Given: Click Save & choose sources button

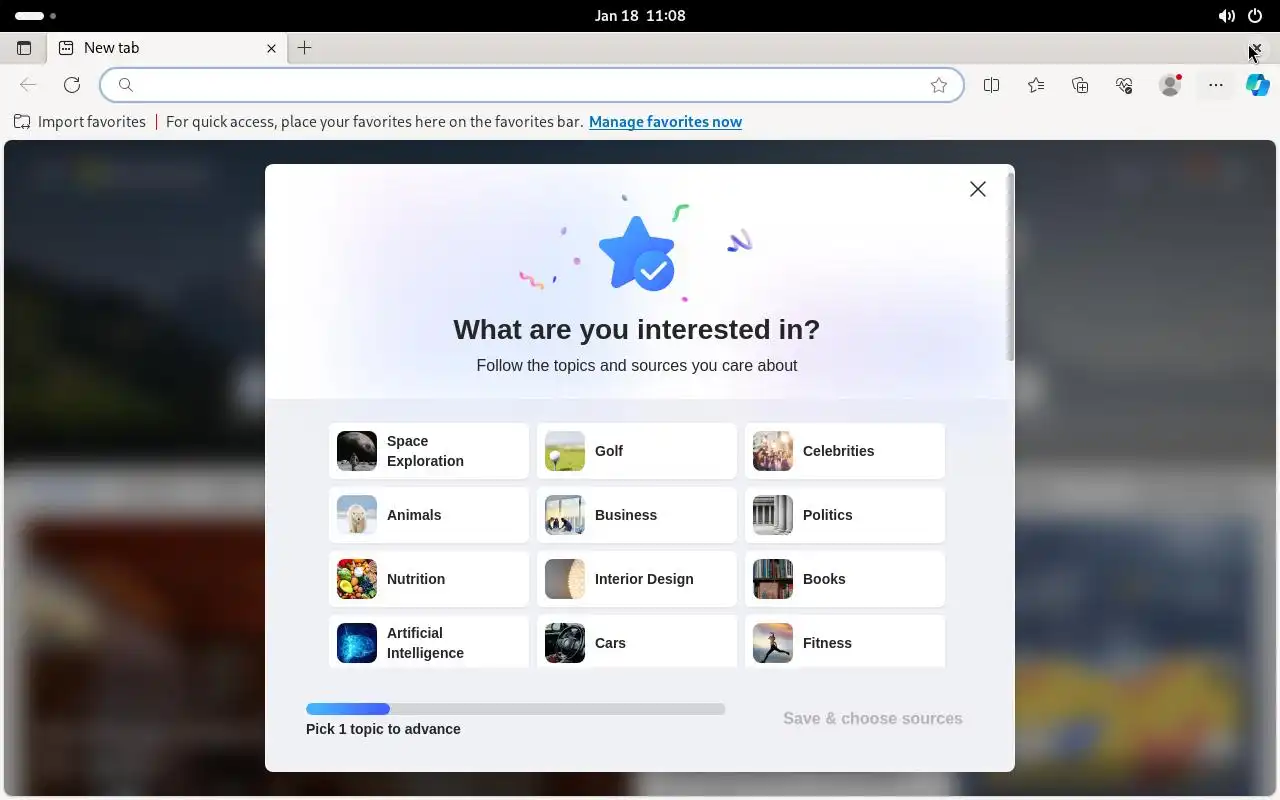Looking at the screenshot, I should (873, 718).
